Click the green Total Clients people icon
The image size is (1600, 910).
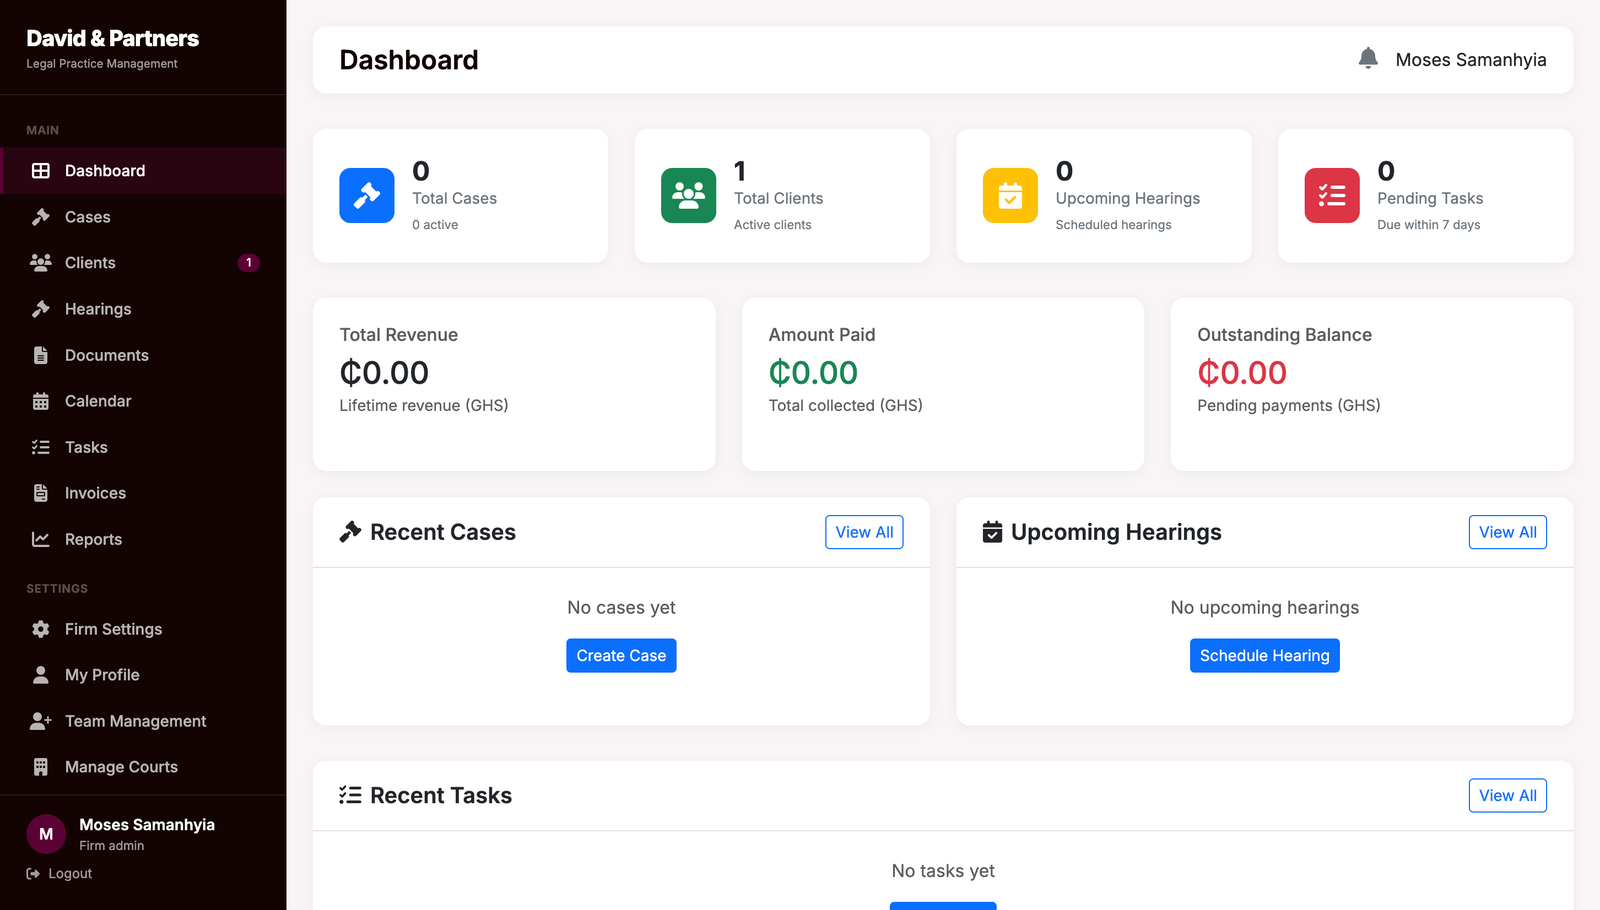[689, 195]
